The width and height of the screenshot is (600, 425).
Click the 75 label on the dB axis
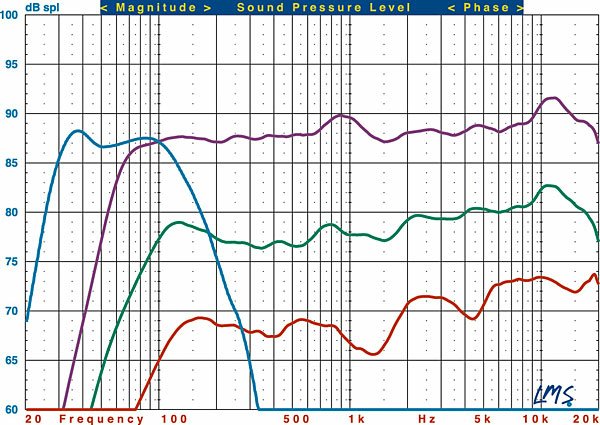coord(11,262)
